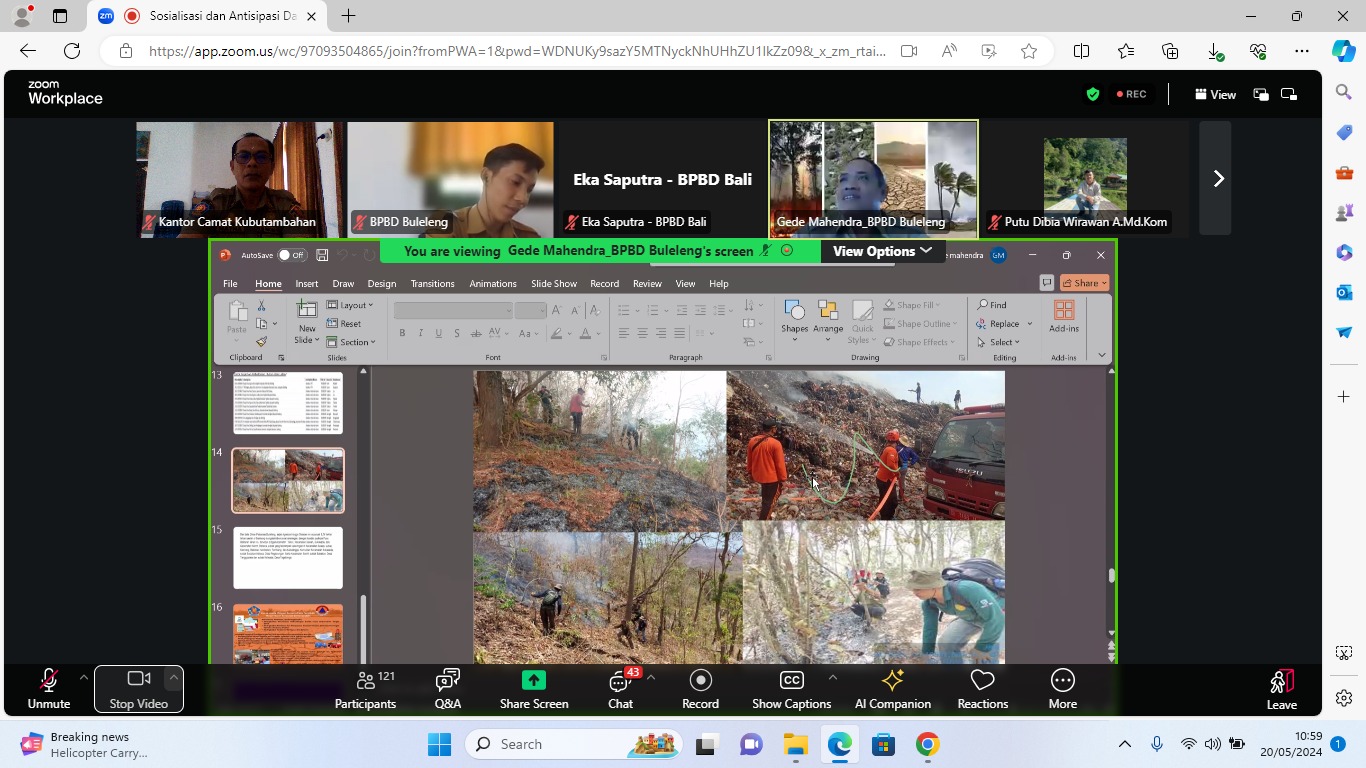
Task: Click the green Share Screen icon
Action: [x=534, y=680]
